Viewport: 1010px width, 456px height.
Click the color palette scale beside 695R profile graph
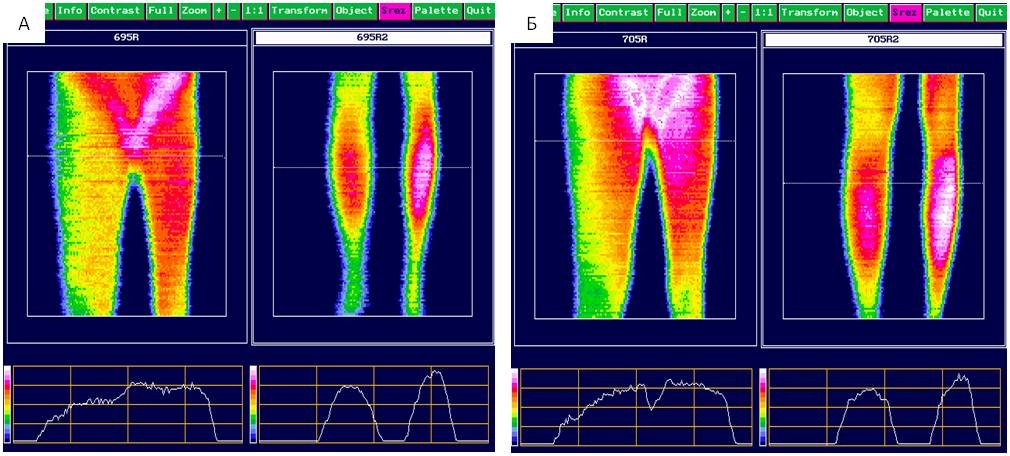pyautogui.click(x=8, y=404)
